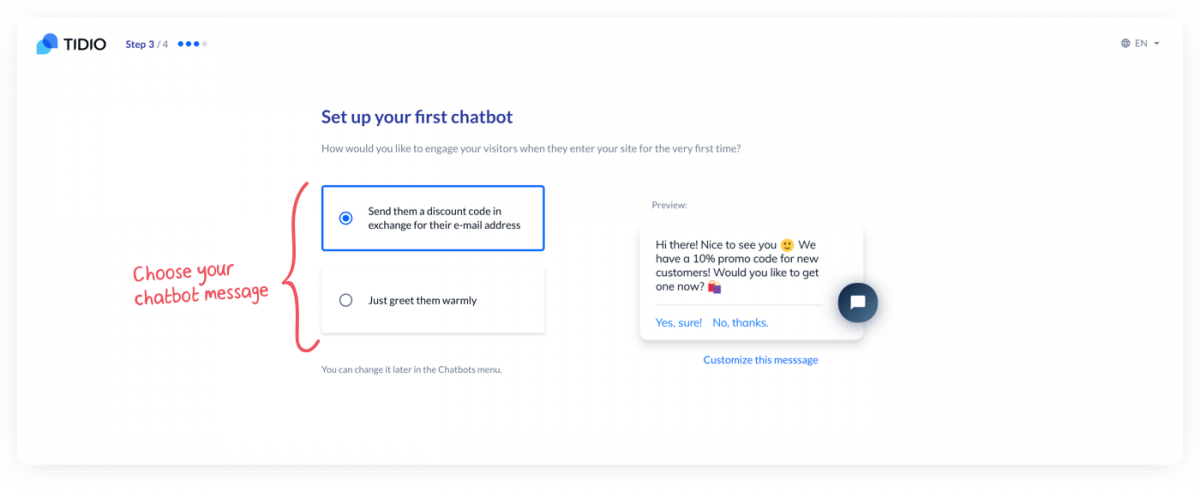This screenshot has height=492, width=1200.
Task: Click the 'Step 3 / 4' indicator
Action: (x=147, y=44)
